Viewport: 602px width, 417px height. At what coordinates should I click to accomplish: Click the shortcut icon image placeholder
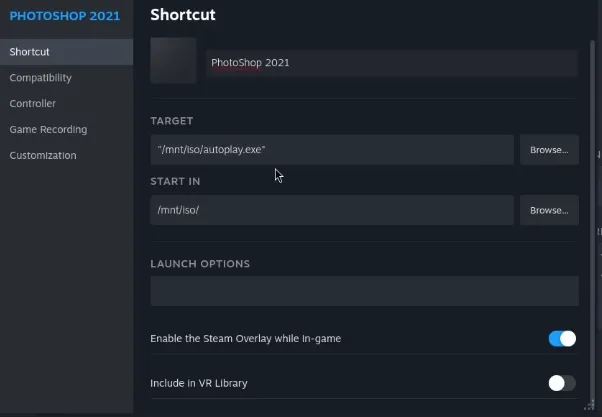pos(173,61)
